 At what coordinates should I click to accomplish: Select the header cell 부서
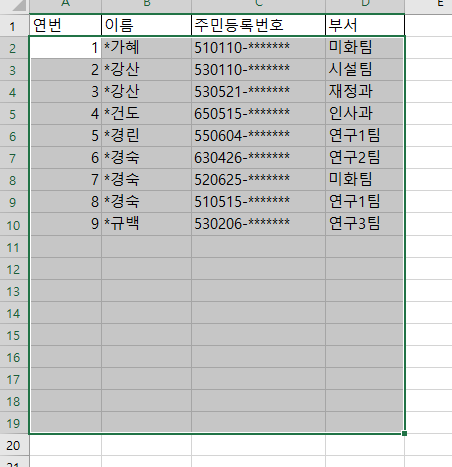tap(365, 25)
